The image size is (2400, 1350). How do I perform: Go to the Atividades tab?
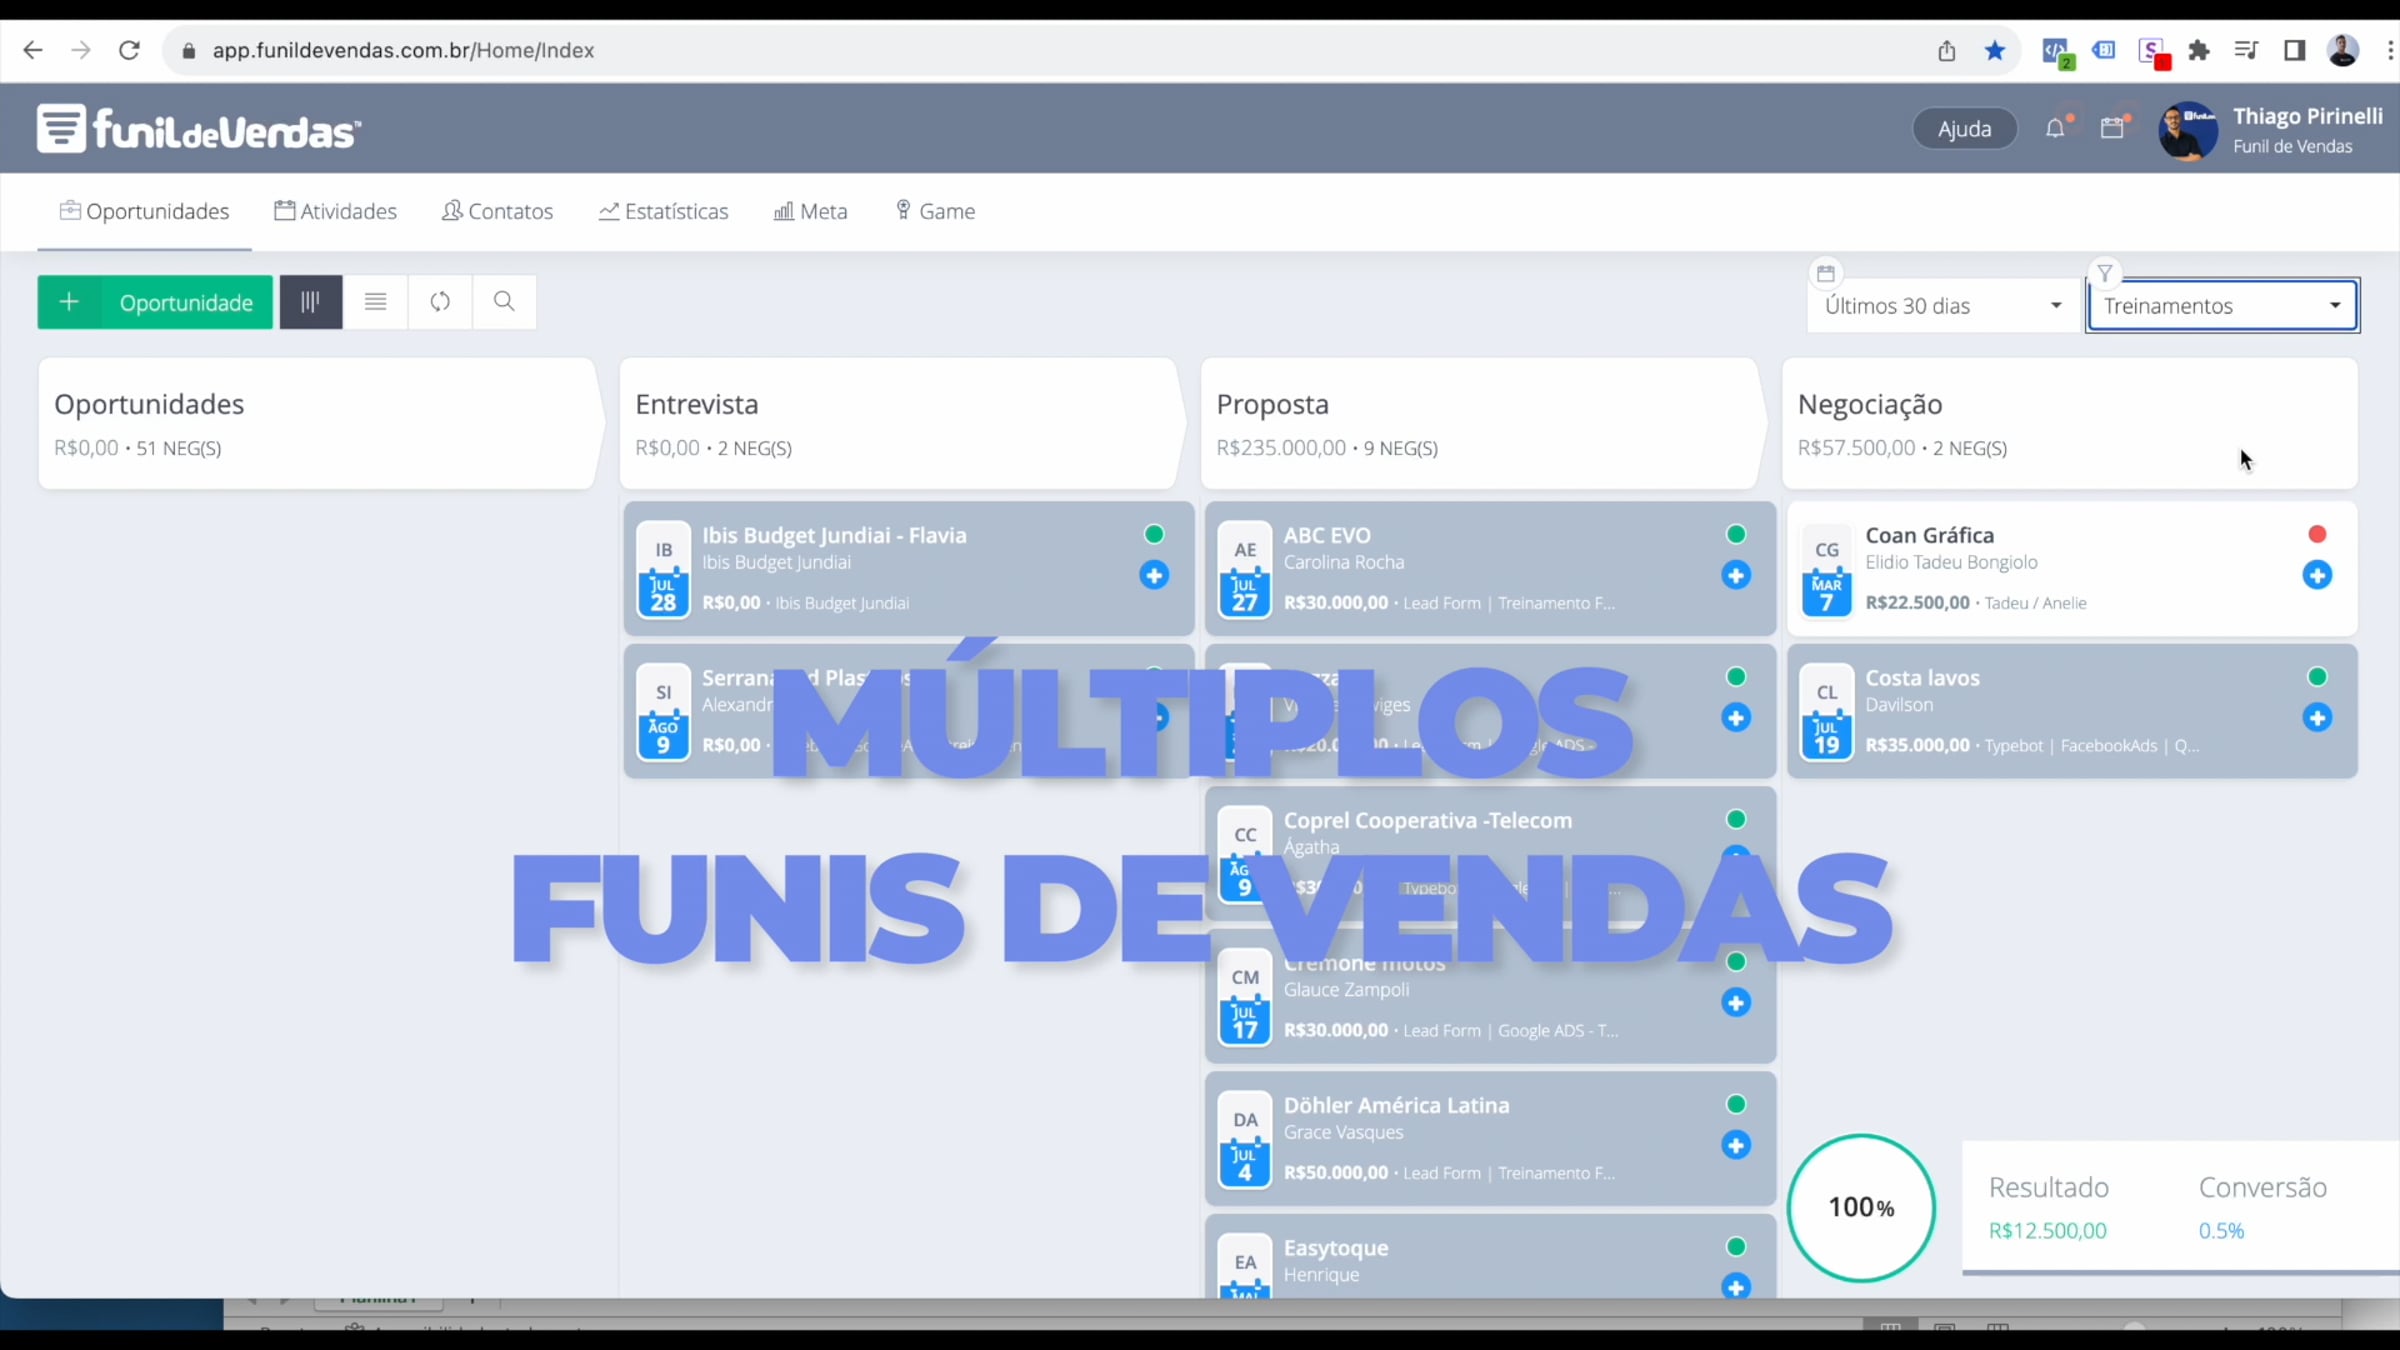click(x=336, y=211)
